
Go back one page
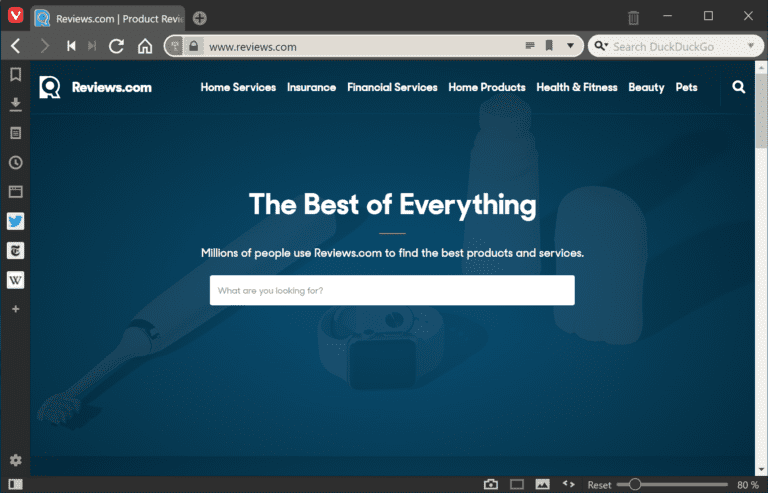pyautogui.click(x=16, y=46)
